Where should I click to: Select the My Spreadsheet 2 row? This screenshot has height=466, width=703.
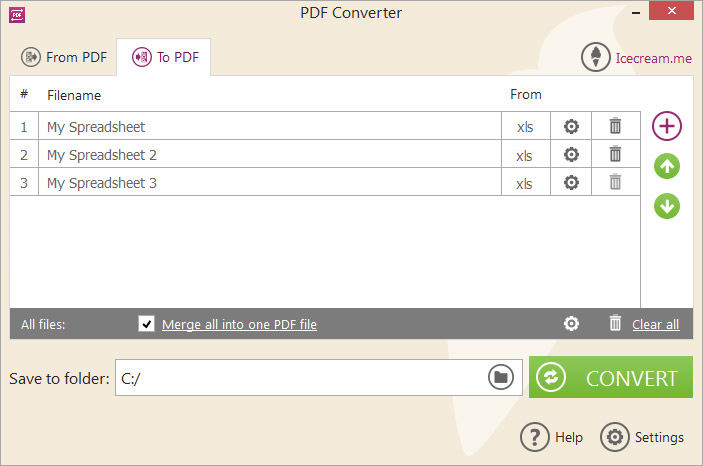[325, 154]
